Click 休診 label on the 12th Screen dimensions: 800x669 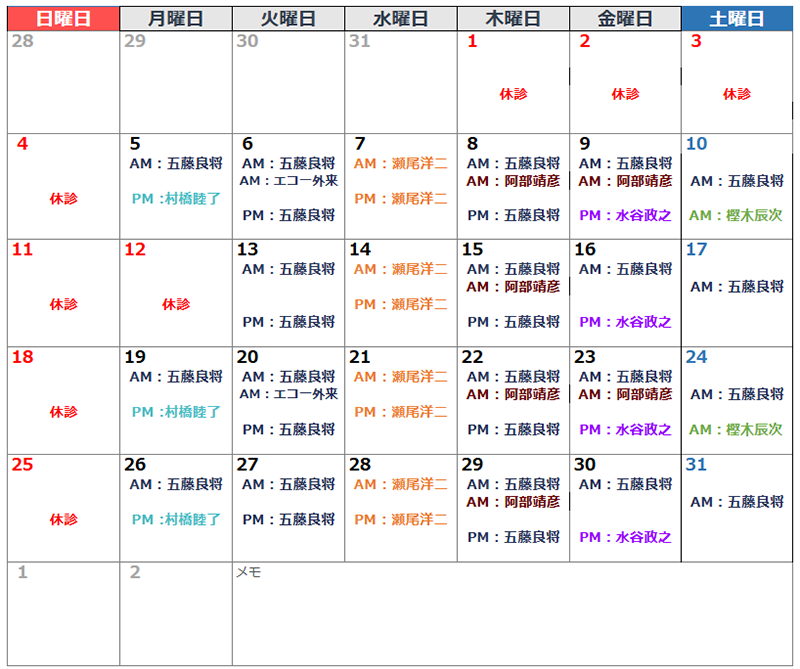pyautogui.click(x=176, y=304)
